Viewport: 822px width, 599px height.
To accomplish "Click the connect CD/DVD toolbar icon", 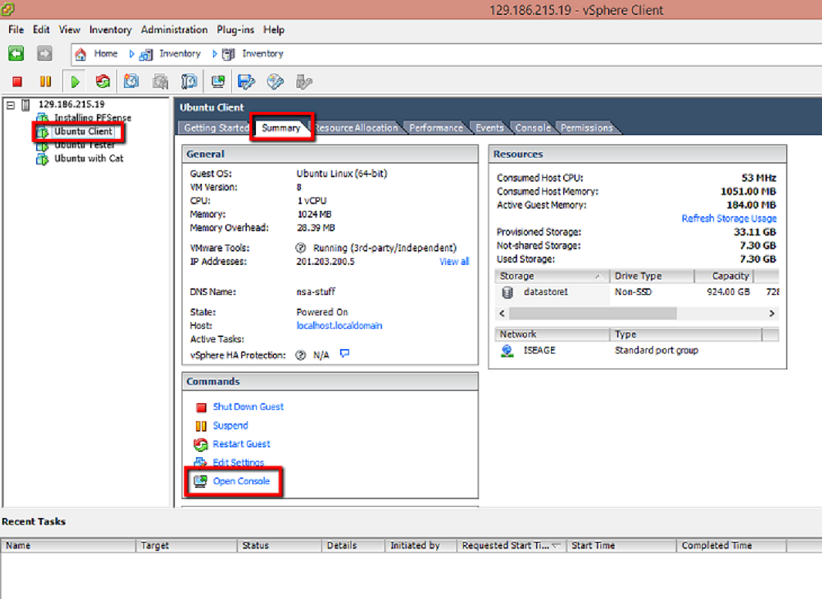I will click(275, 81).
